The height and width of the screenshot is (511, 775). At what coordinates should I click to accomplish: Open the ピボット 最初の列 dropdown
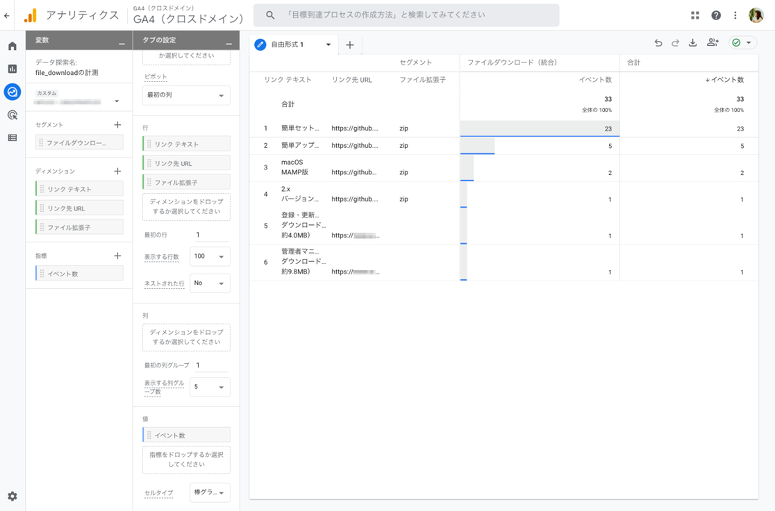[x=186, y=95]
